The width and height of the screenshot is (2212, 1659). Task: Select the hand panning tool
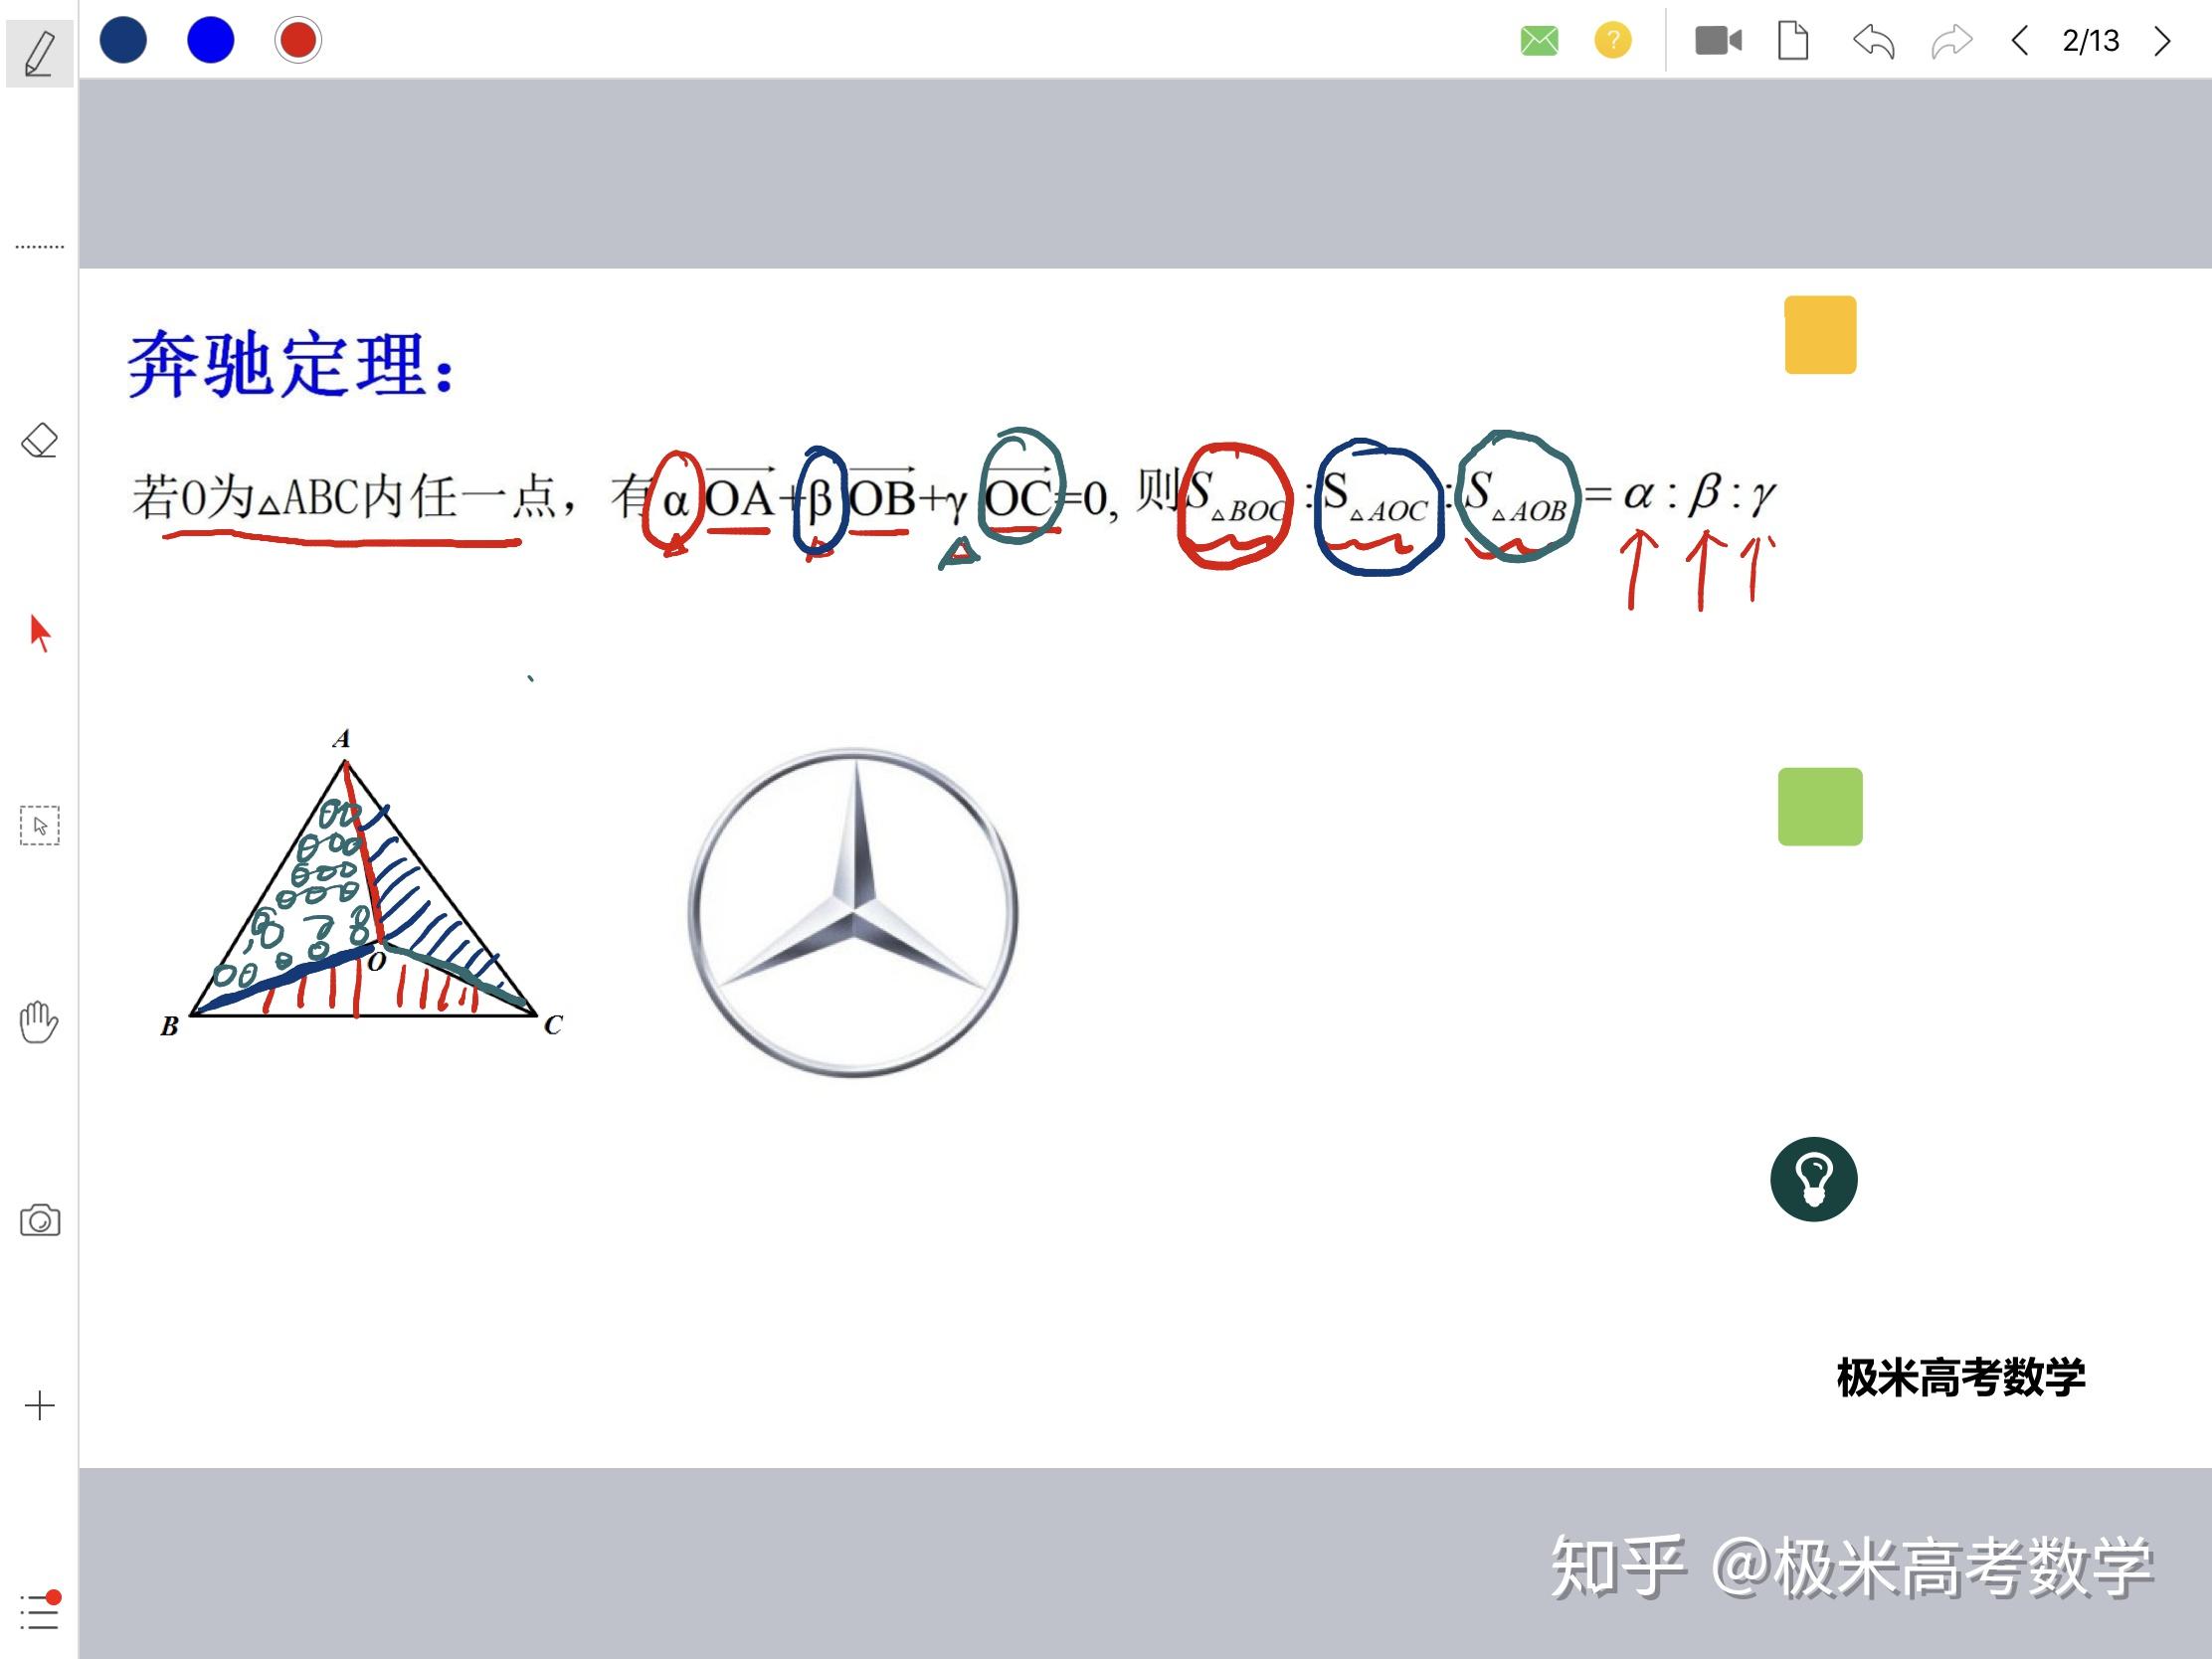(38, 1023)
